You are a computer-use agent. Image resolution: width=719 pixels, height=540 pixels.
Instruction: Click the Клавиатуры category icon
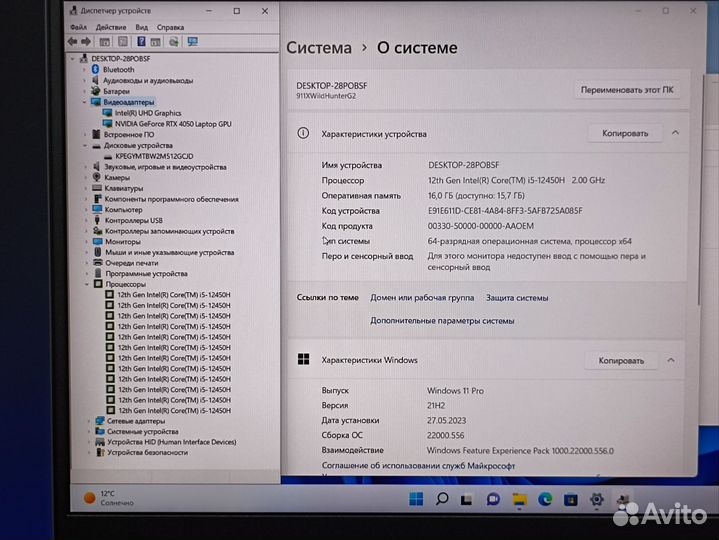97,188
